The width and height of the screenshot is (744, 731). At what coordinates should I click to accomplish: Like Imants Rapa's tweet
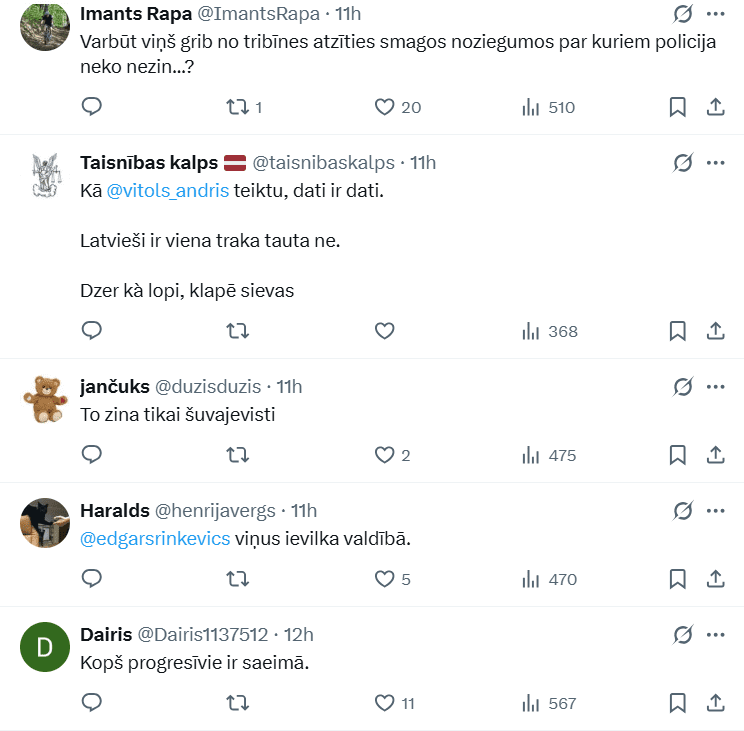(x=385, y=107)
